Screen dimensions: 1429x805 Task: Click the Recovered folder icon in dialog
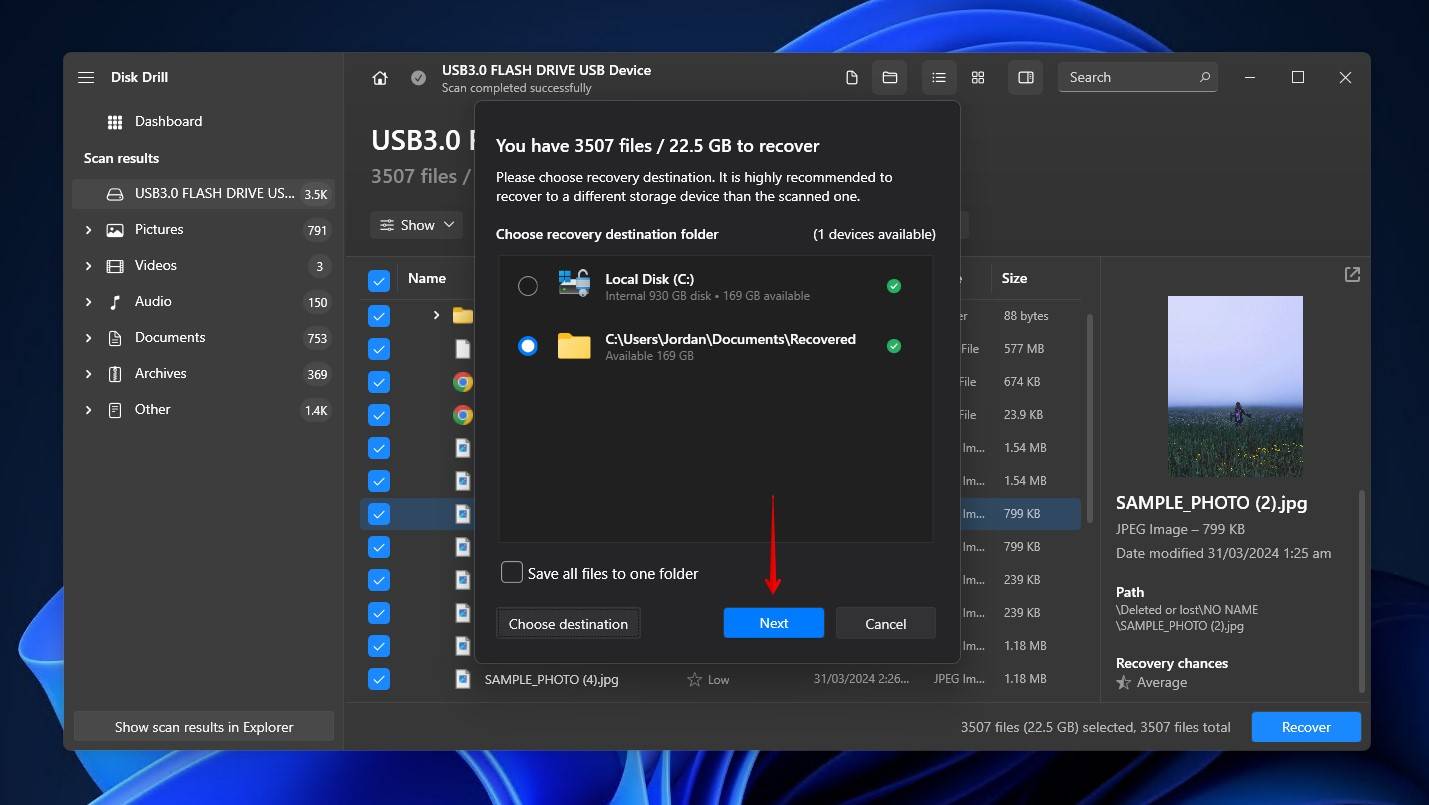pyautogui.click(x=574, y=346)
